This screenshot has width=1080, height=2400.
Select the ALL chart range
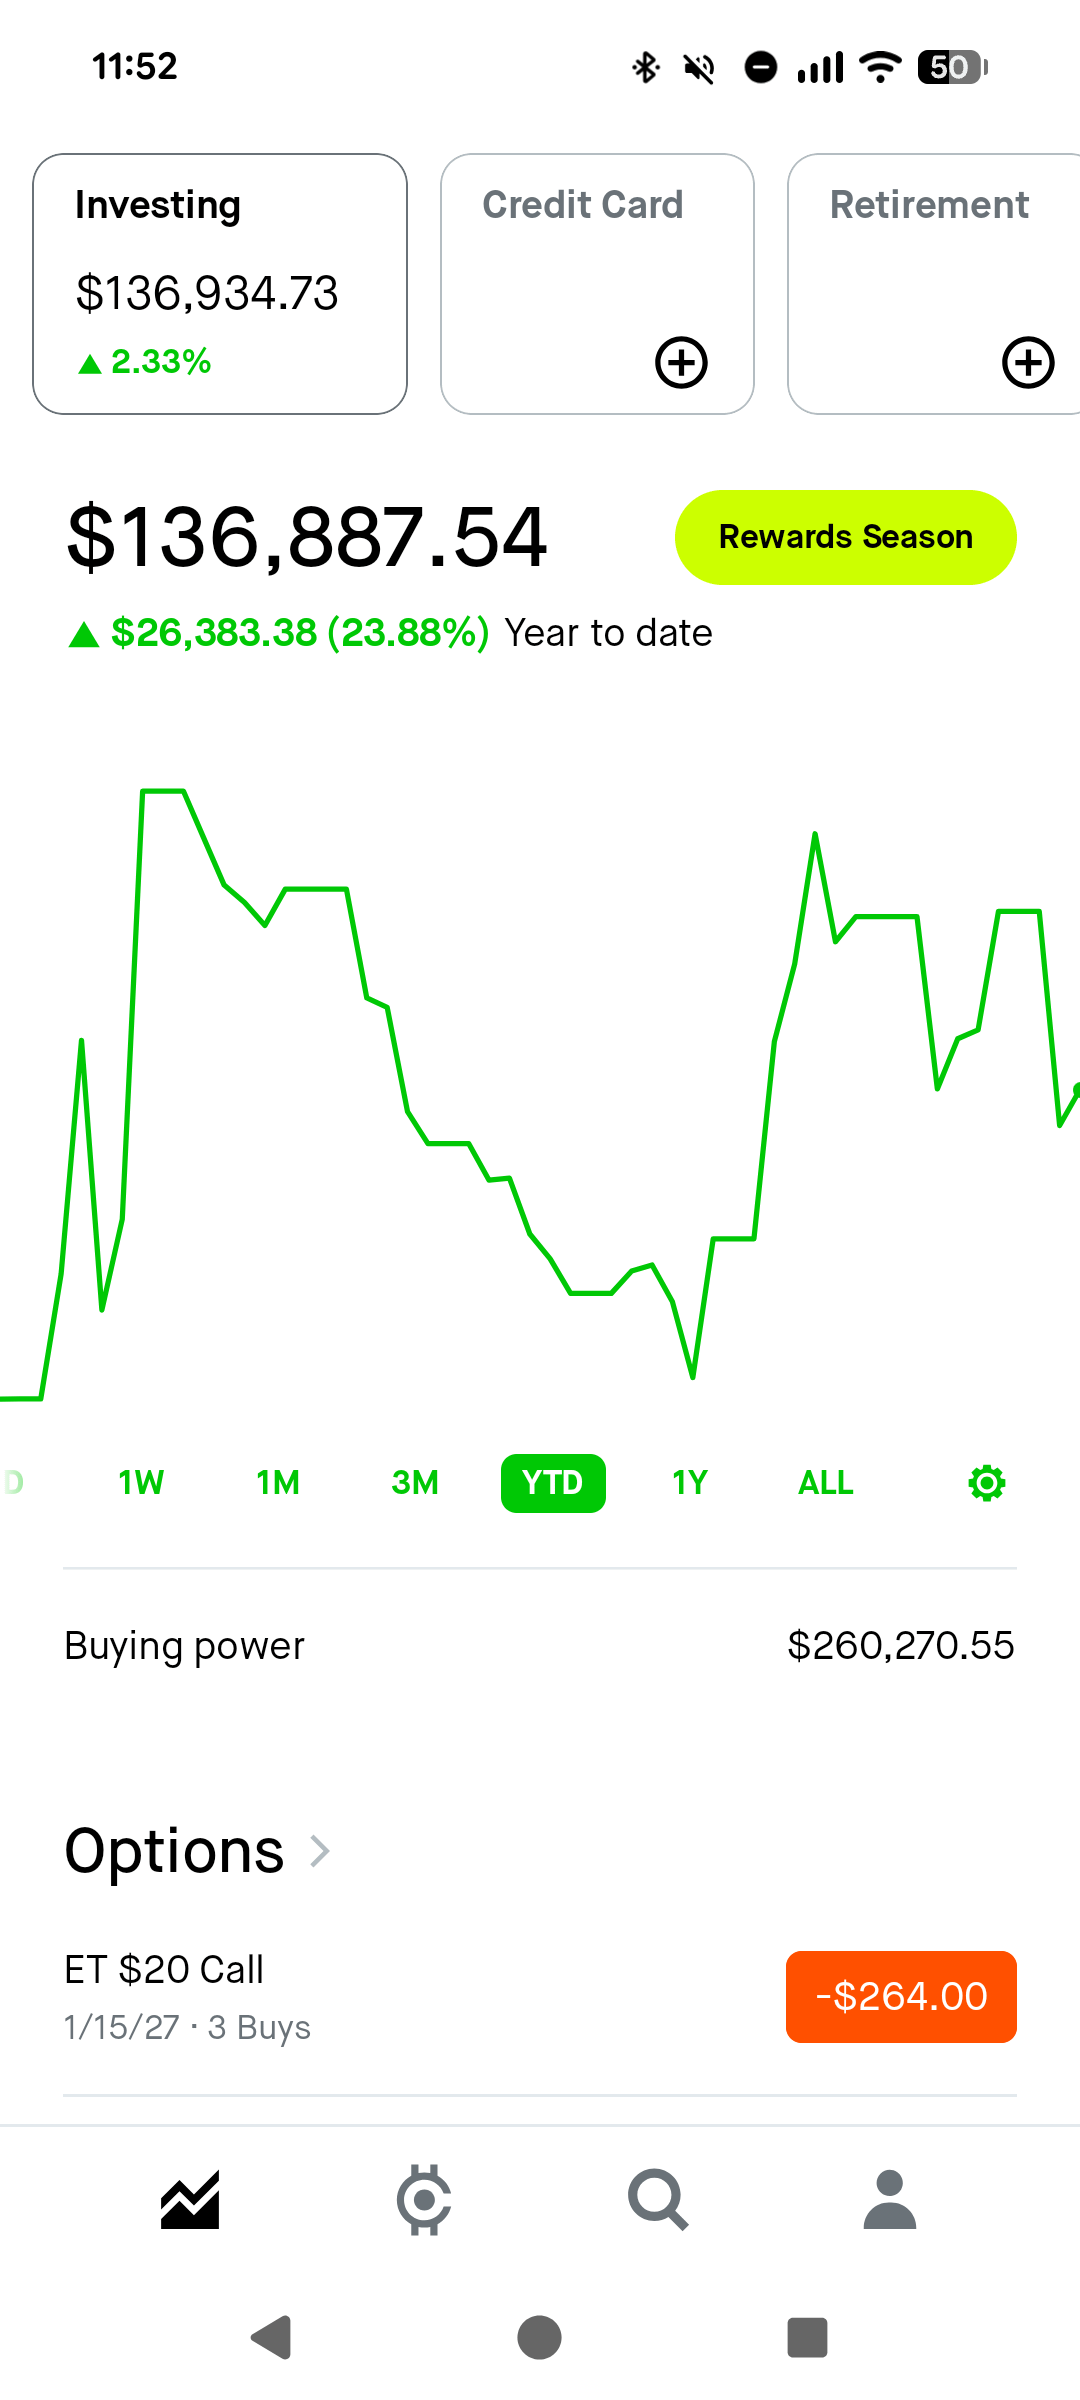pyautogui.click(x=826, y=1483)
